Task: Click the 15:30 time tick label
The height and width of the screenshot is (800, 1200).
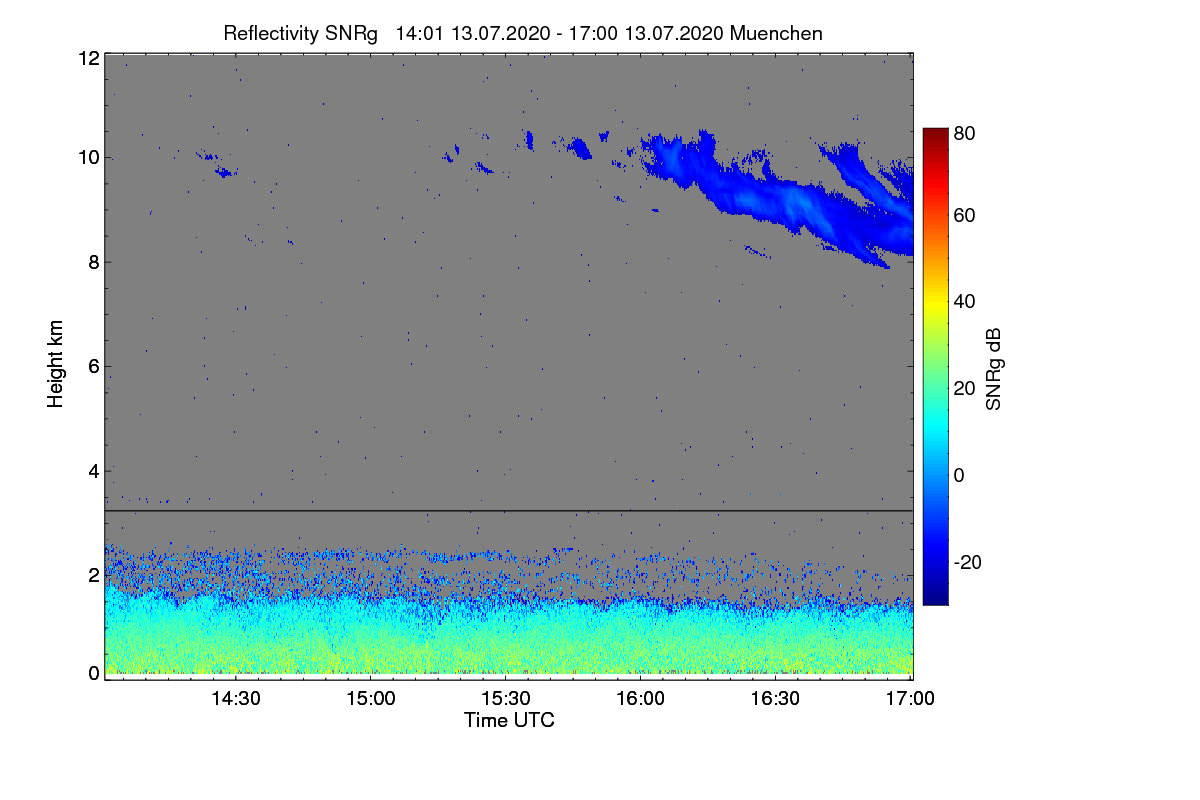Action: [505, 699]
